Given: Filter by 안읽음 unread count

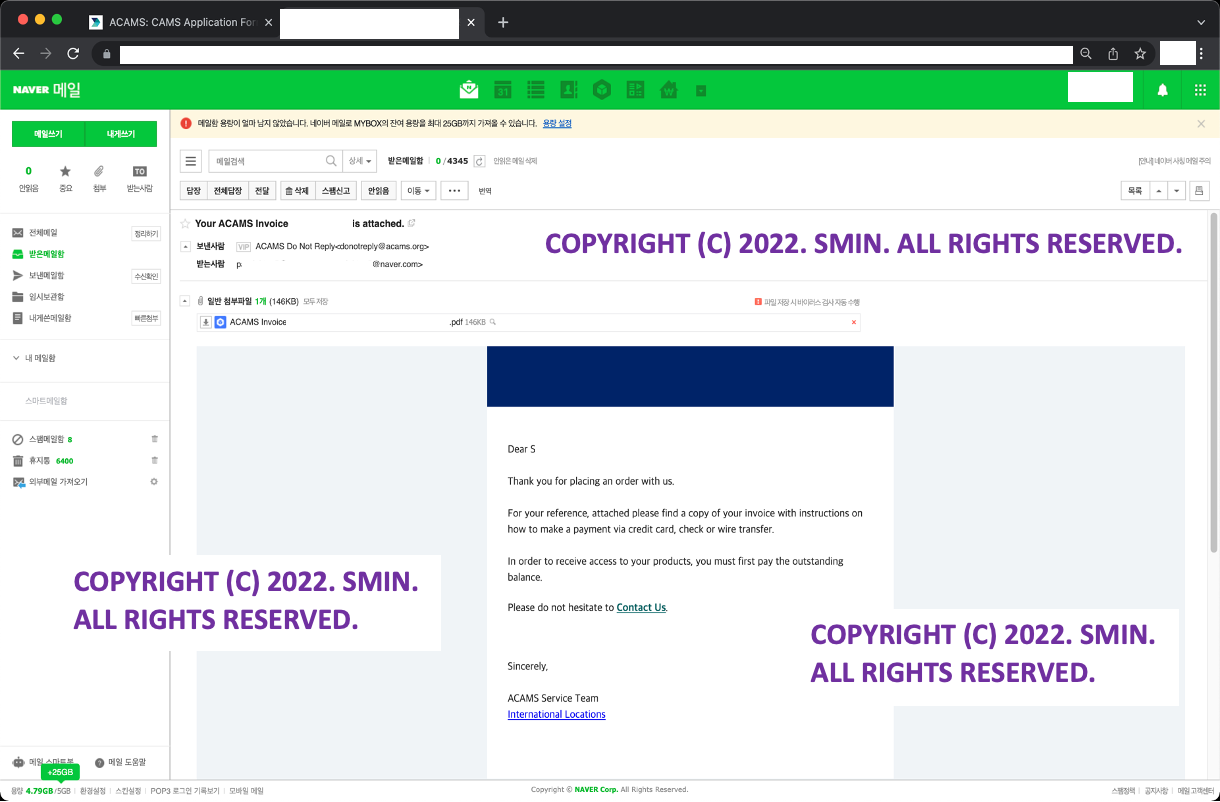Looking at the screenshot, I should (28, 178).
